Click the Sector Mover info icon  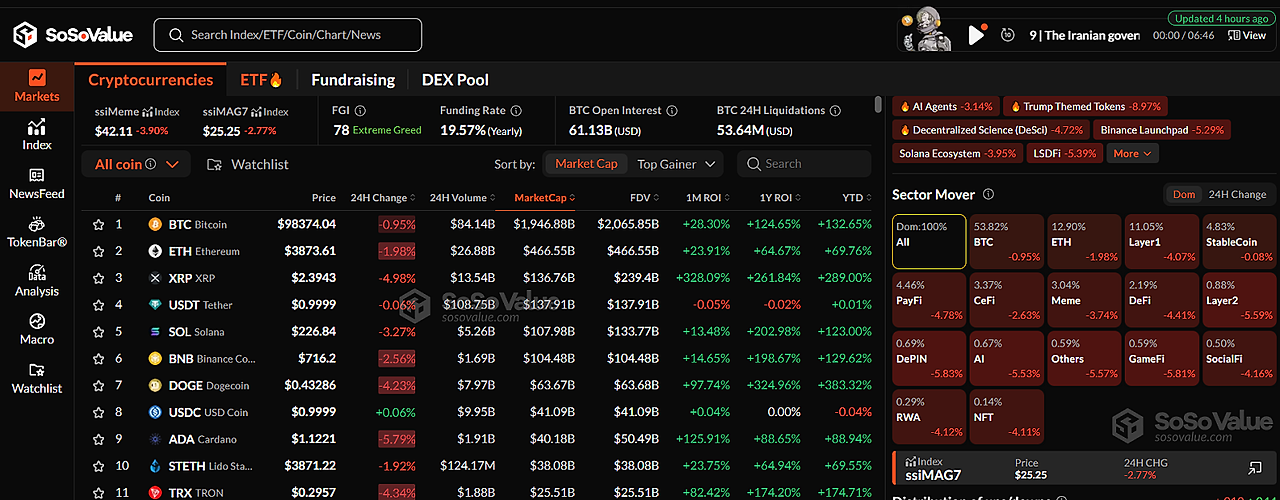[x=988, y=195]
